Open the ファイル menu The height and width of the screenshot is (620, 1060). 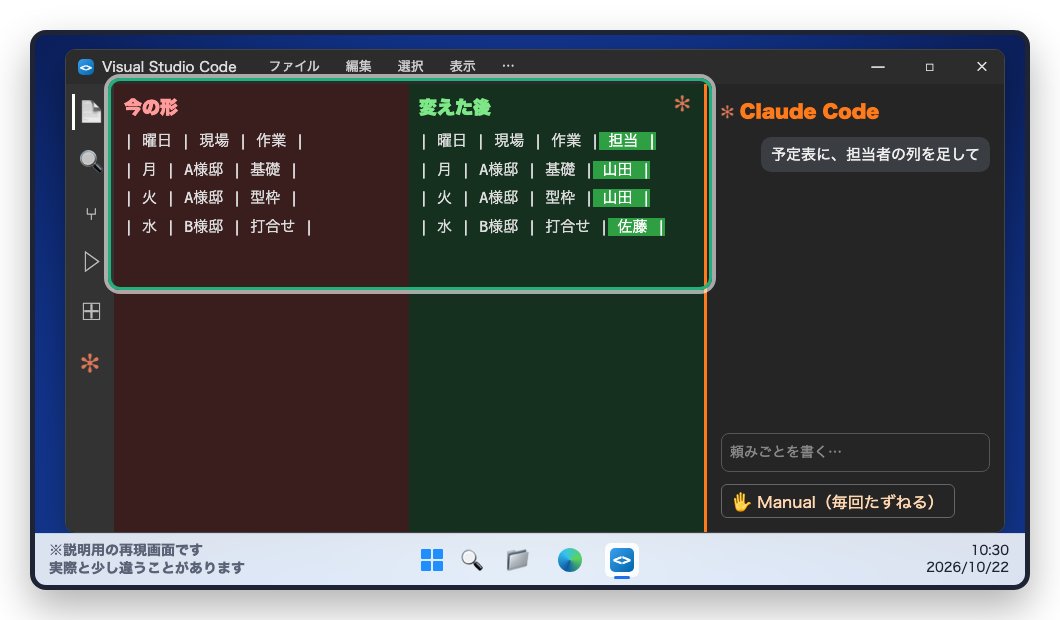click(294, 66)
